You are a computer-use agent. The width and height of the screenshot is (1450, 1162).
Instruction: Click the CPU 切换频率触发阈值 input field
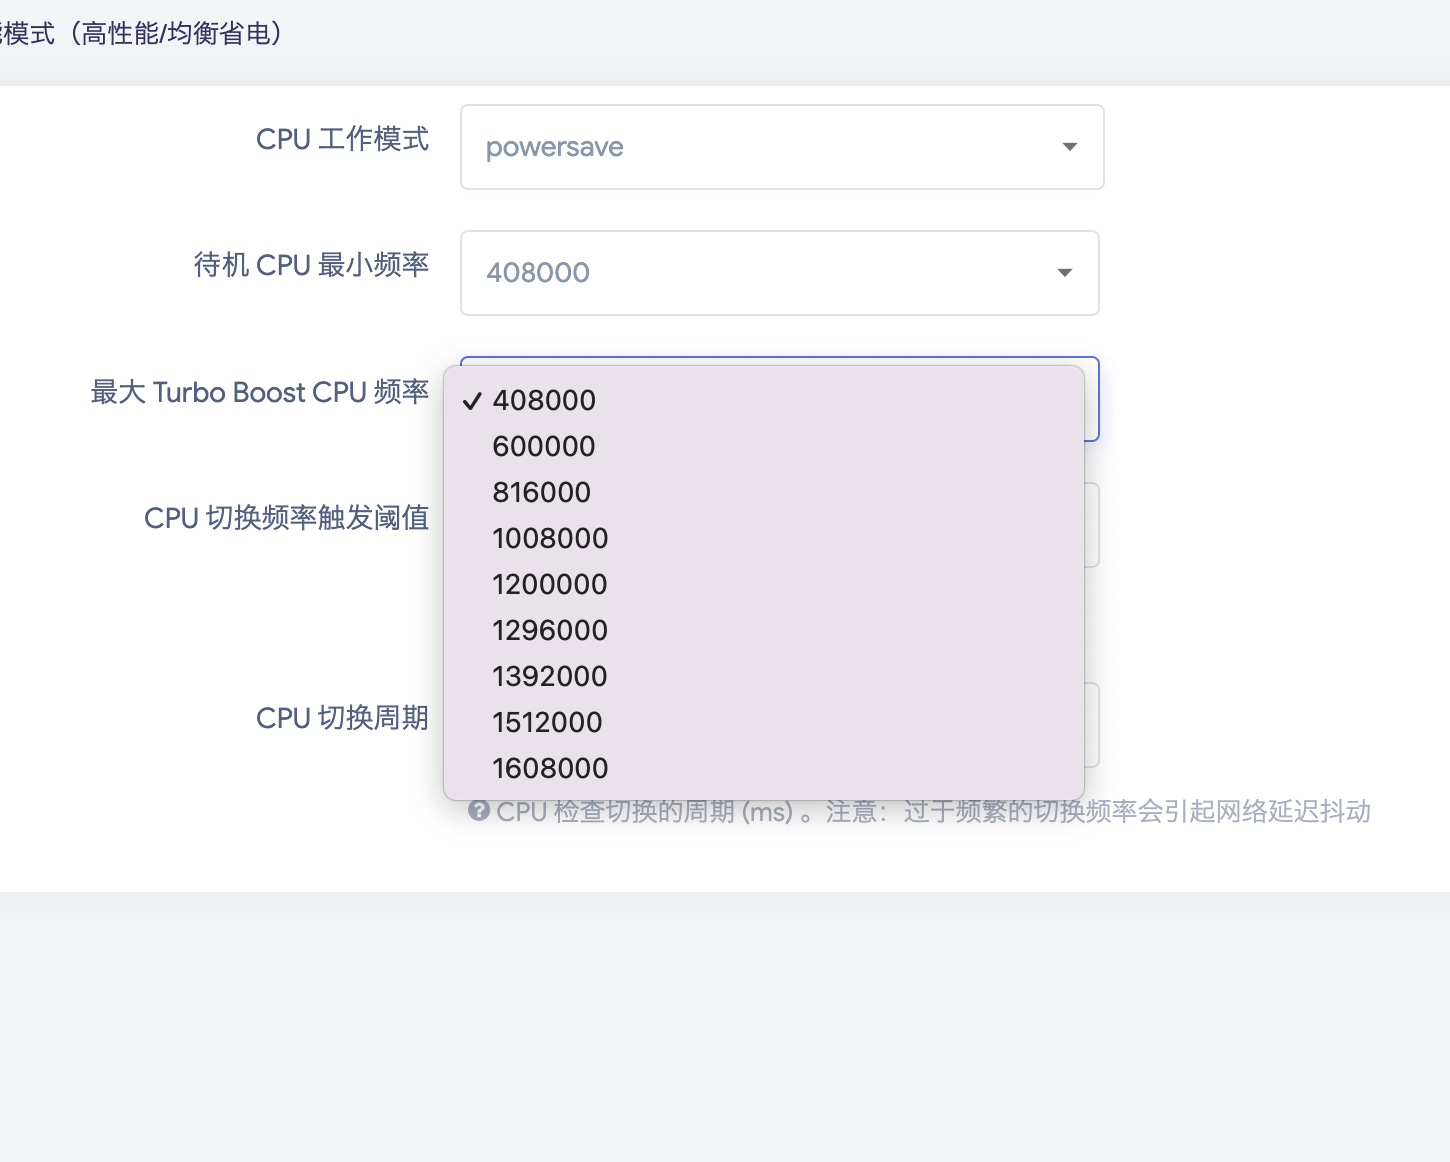1092,525
